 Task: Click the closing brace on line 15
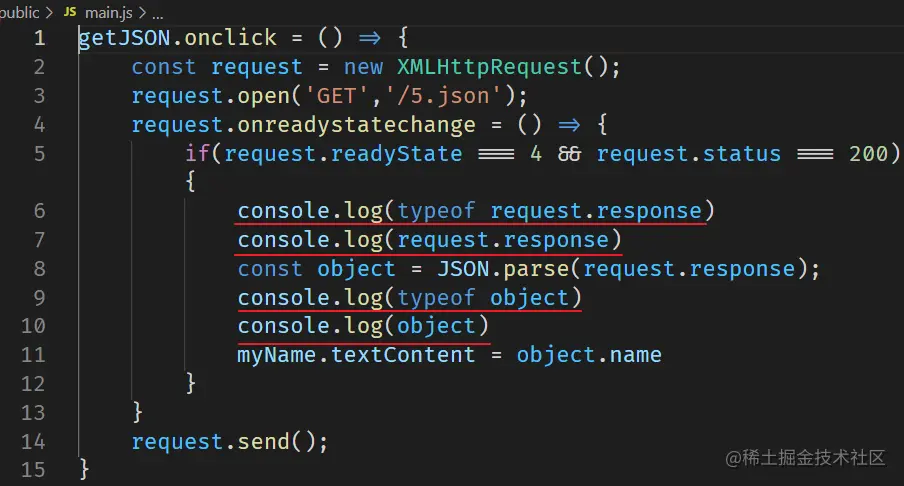coord(85,470)
